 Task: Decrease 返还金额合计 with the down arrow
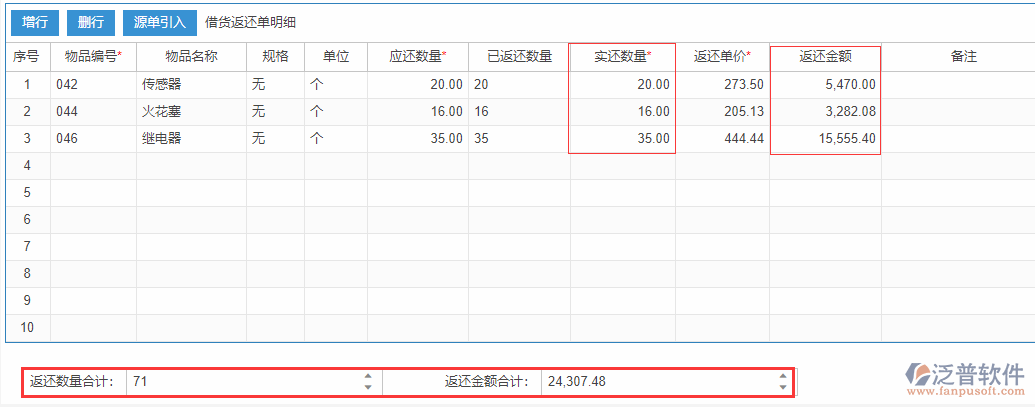click(x=782, y=387)
